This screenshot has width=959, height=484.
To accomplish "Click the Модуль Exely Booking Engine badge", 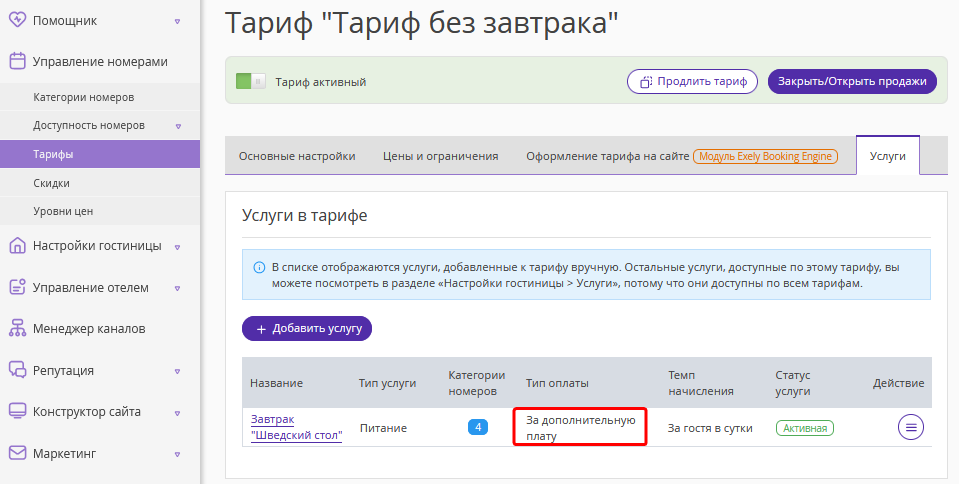I will 765,156.
